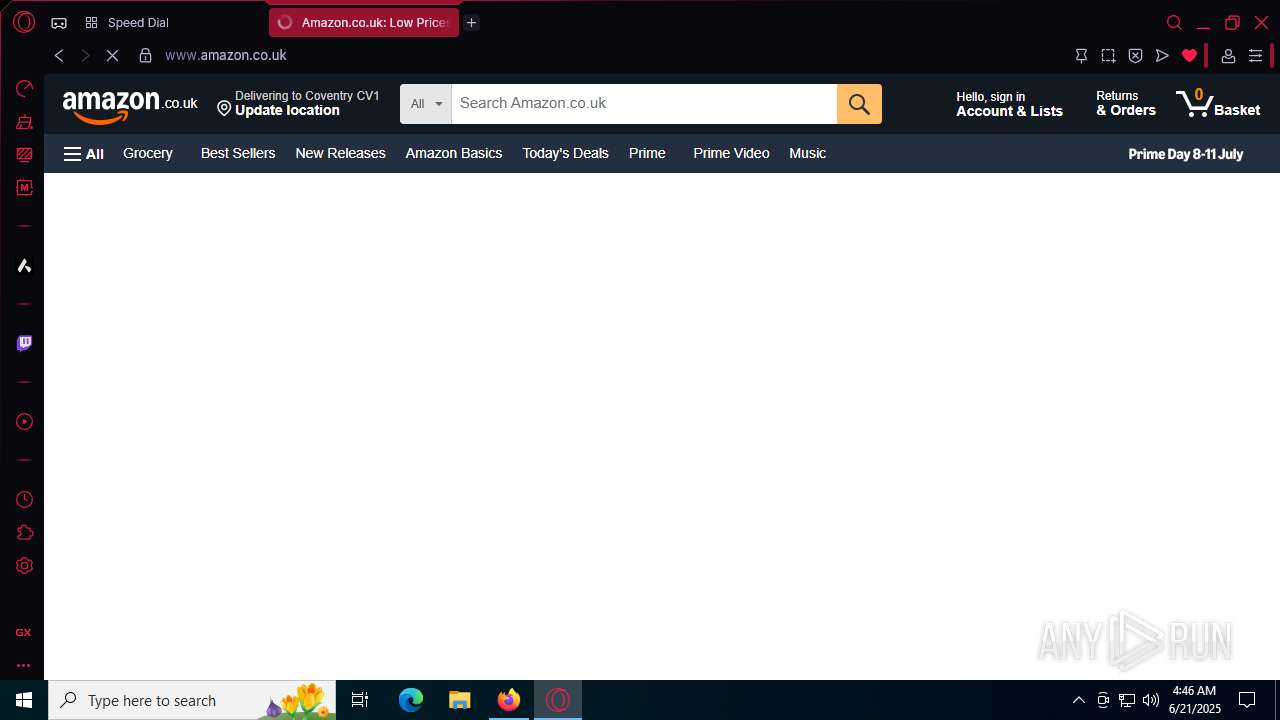Open GX Control speedometer in sidebar
The image size is (1280, 720).
[x=24, y=89]
